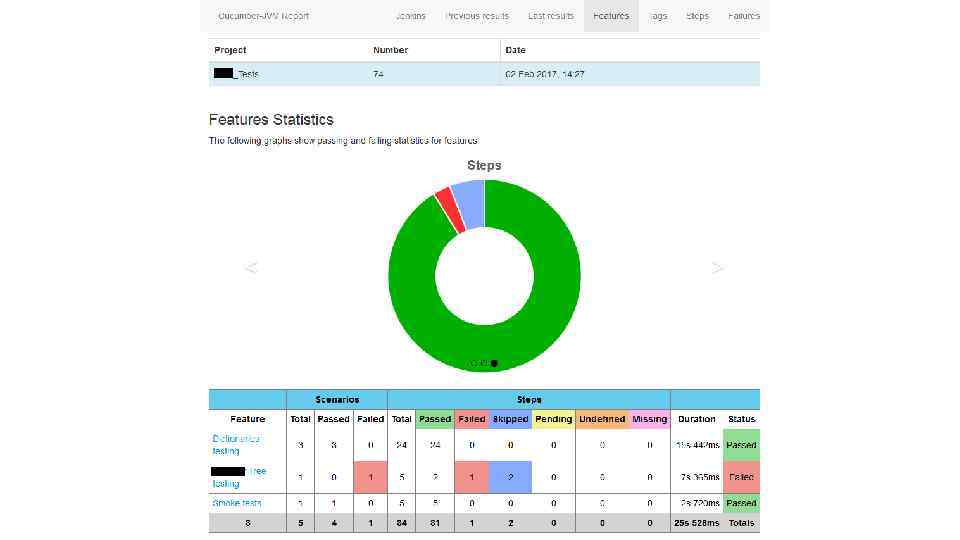Open the Tags tab

pos(658,16)
